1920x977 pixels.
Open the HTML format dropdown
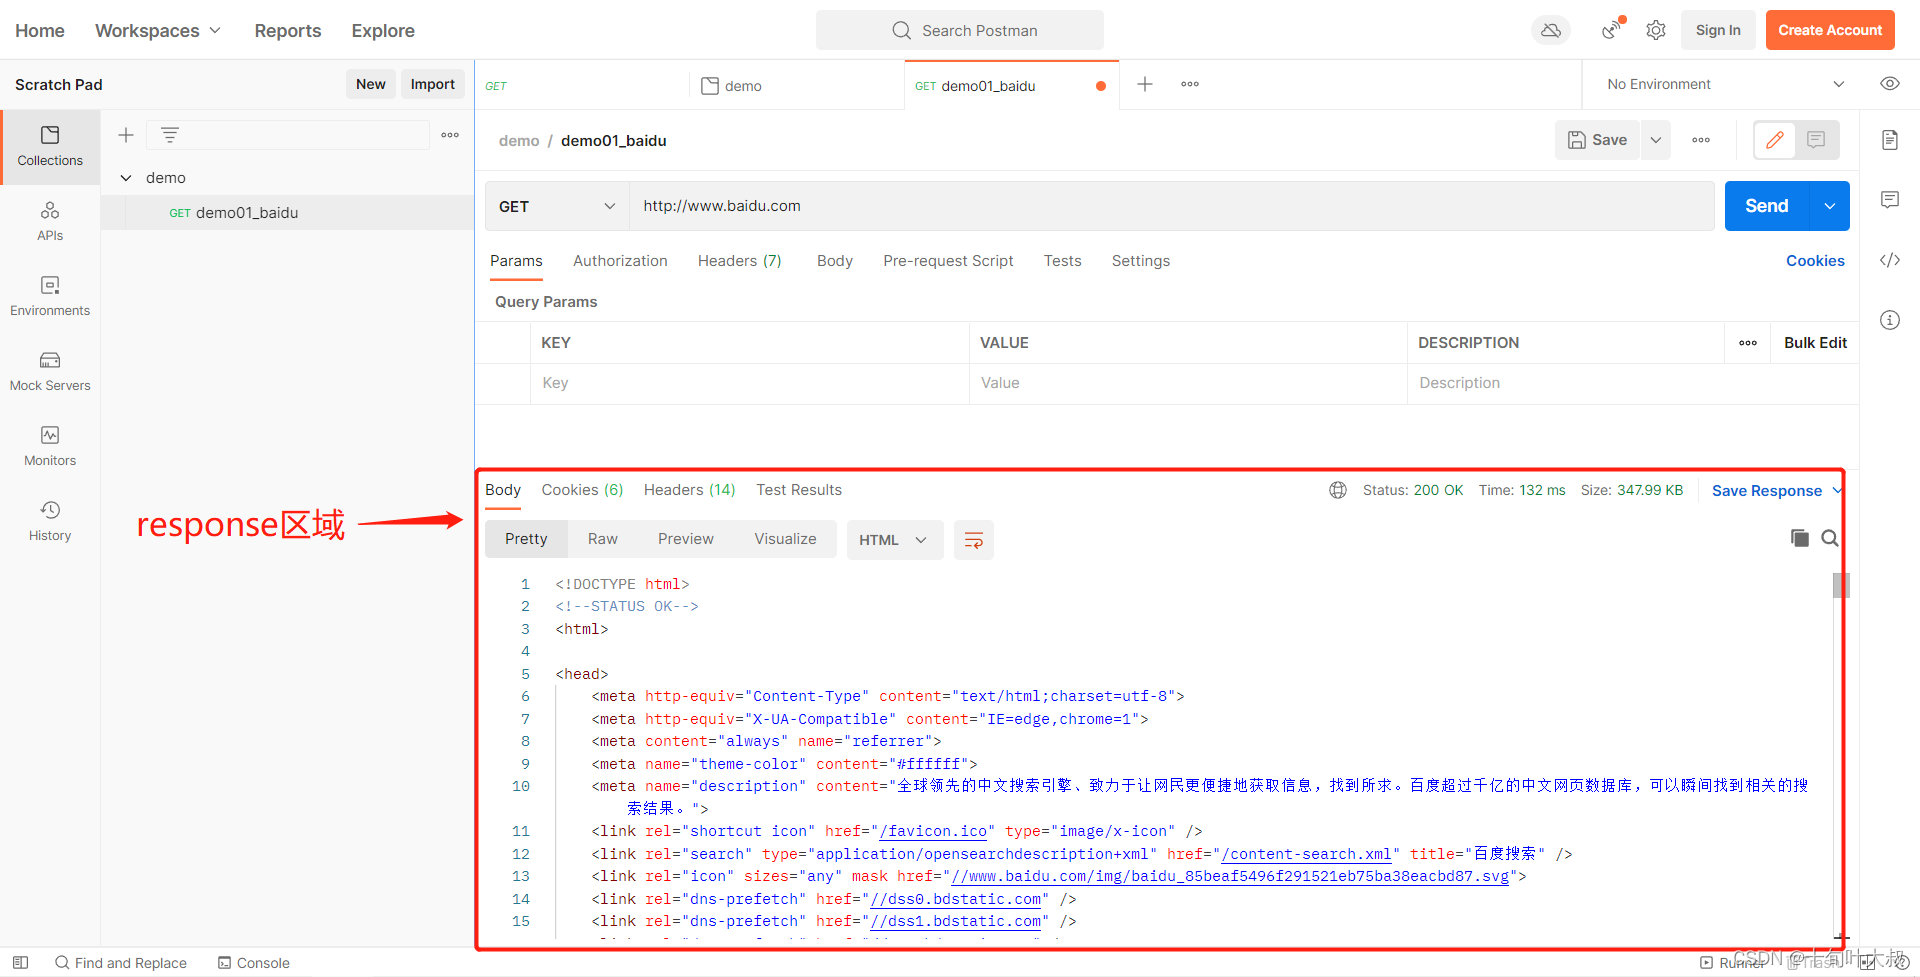[x=893, y=540]
